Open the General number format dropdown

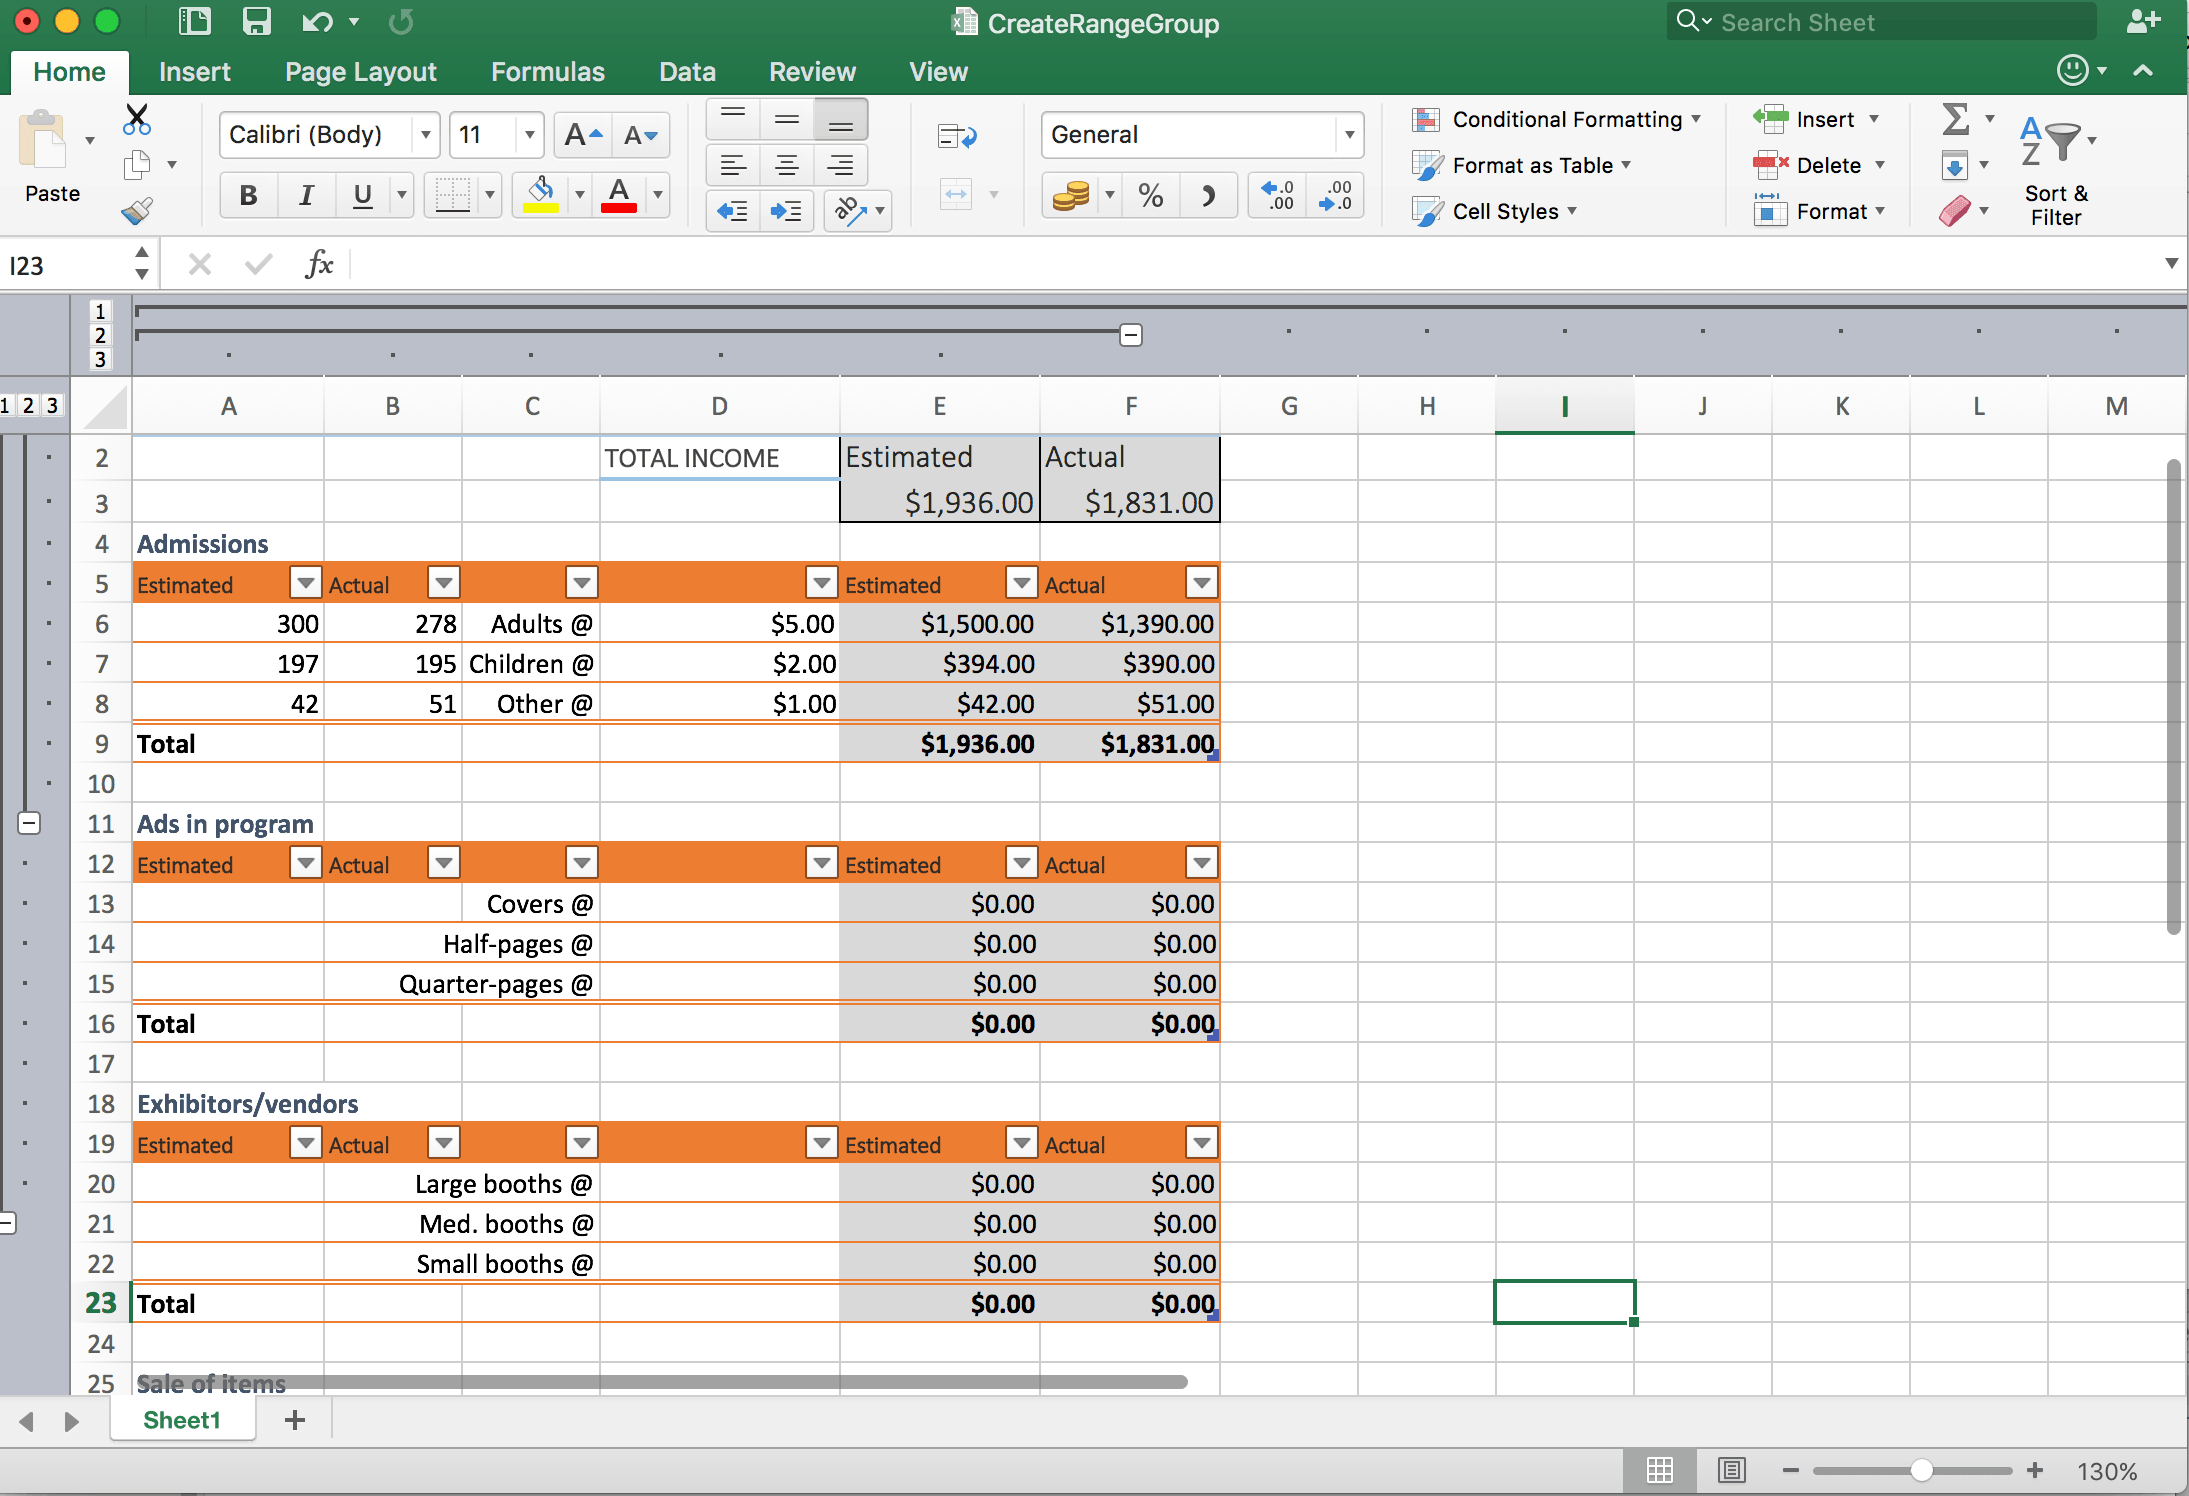coord(1349,135)
